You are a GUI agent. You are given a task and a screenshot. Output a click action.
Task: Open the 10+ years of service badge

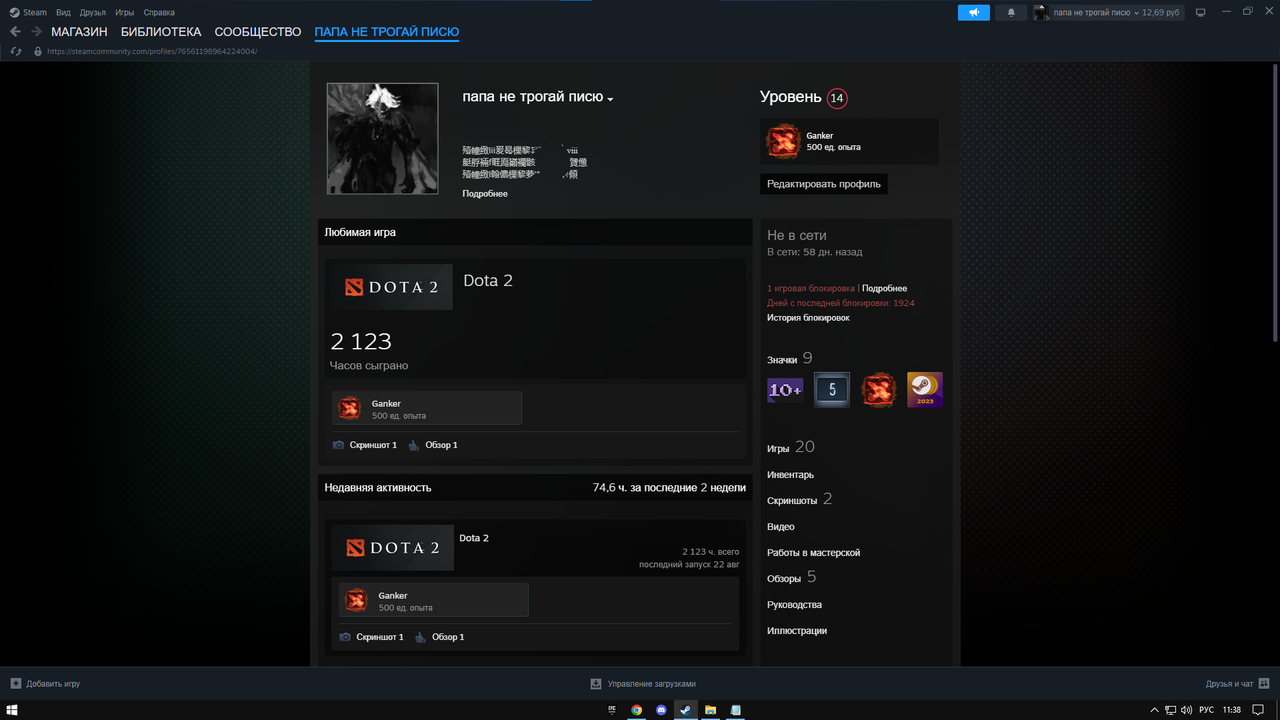click(785, 390)
